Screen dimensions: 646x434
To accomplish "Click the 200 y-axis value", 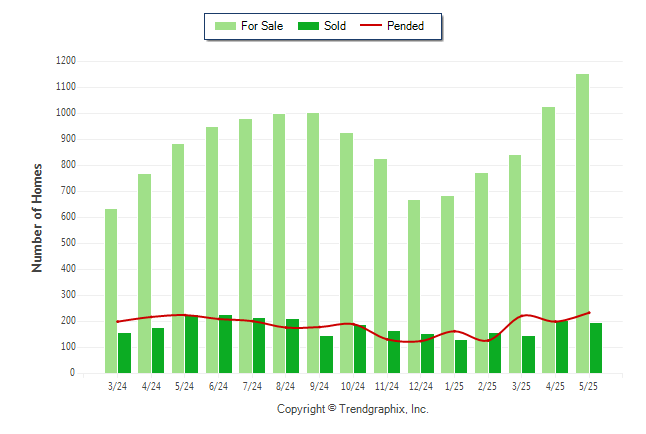I will click(68, 320).
